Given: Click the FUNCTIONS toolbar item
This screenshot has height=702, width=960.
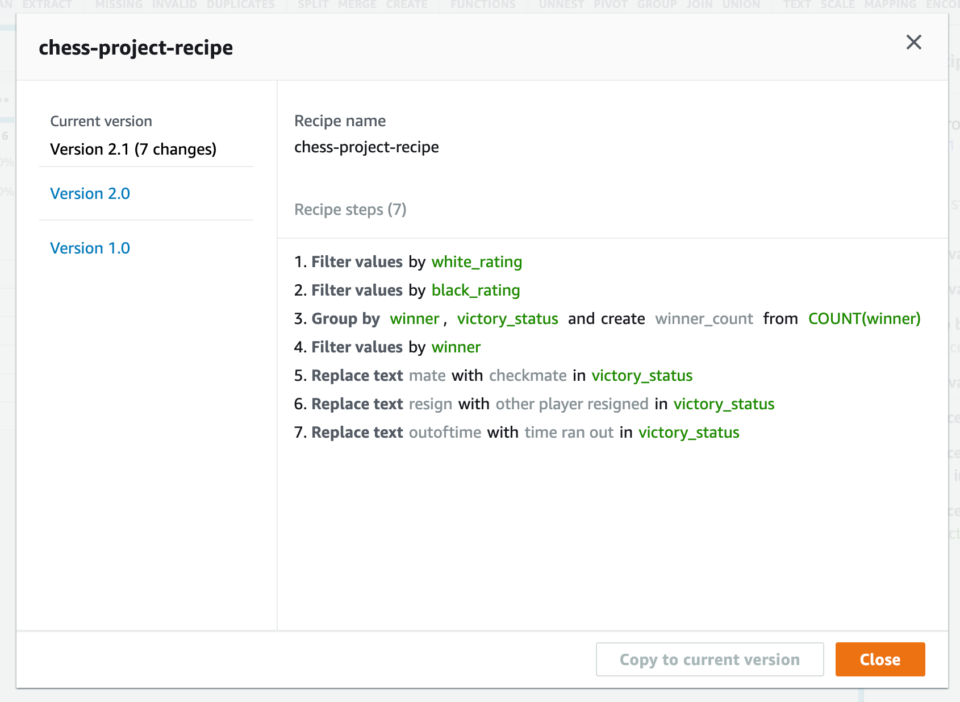Looking at the screenshot, I should 483,5.
